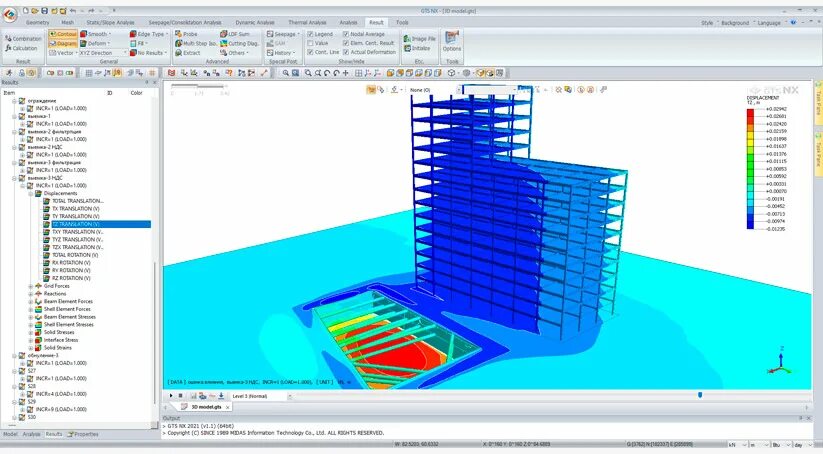Click the Task Pane side tab at top right
Screen dimensions: 823x454
coord(818,103)
